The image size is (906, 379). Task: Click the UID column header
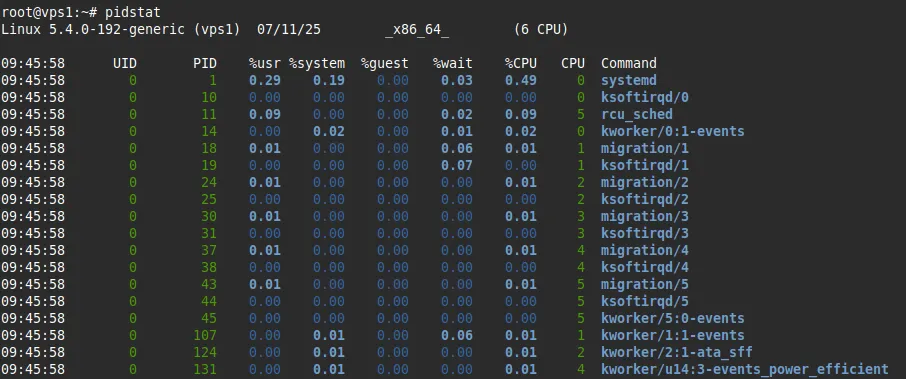125,63
